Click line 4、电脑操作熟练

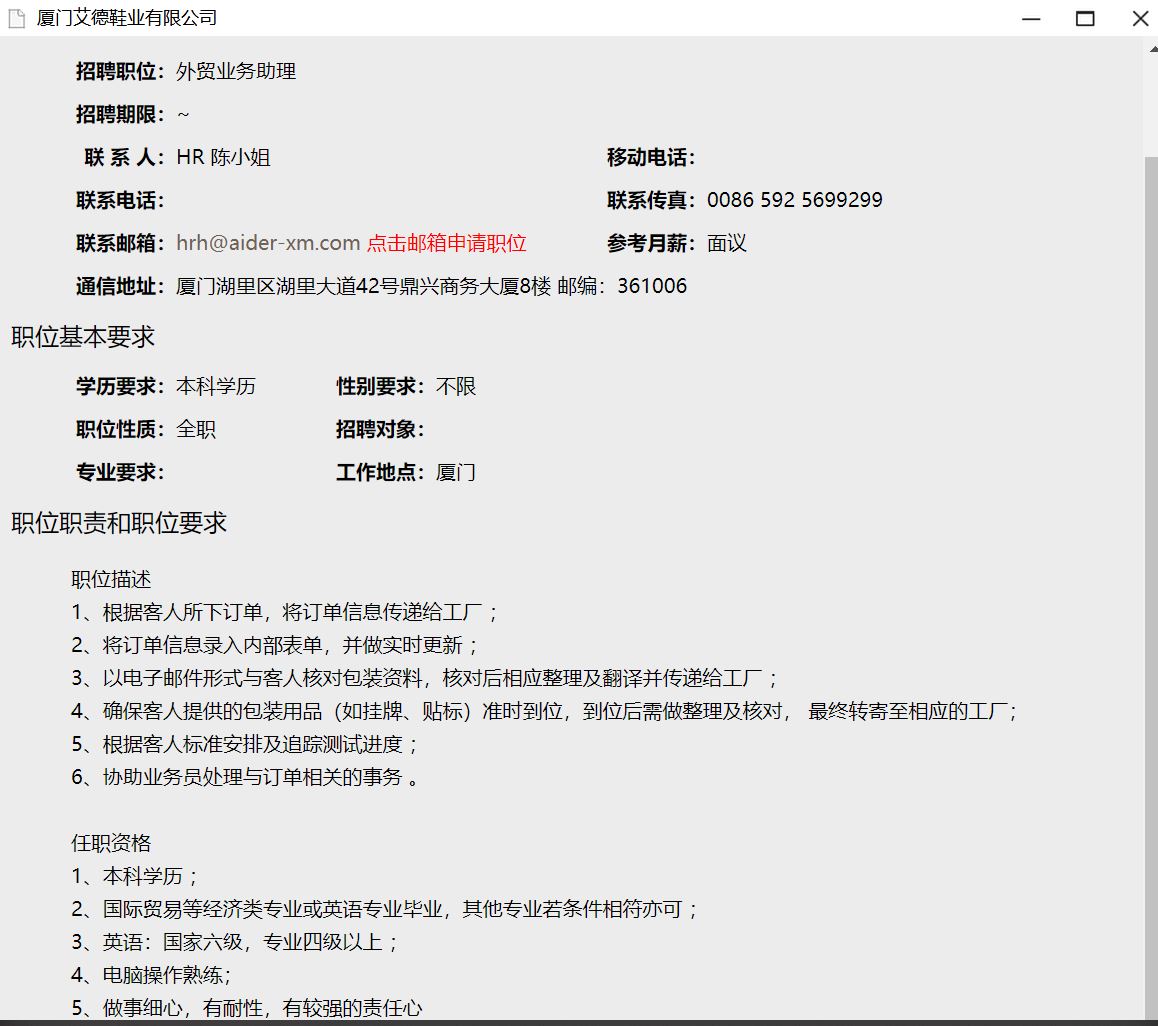pos(151,975)
